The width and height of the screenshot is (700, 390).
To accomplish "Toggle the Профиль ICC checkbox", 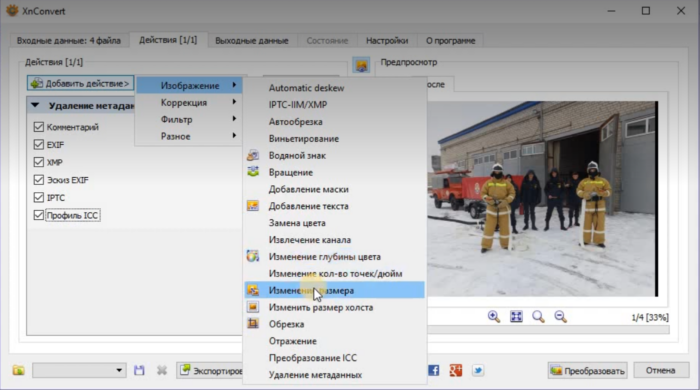I will 38,215.
